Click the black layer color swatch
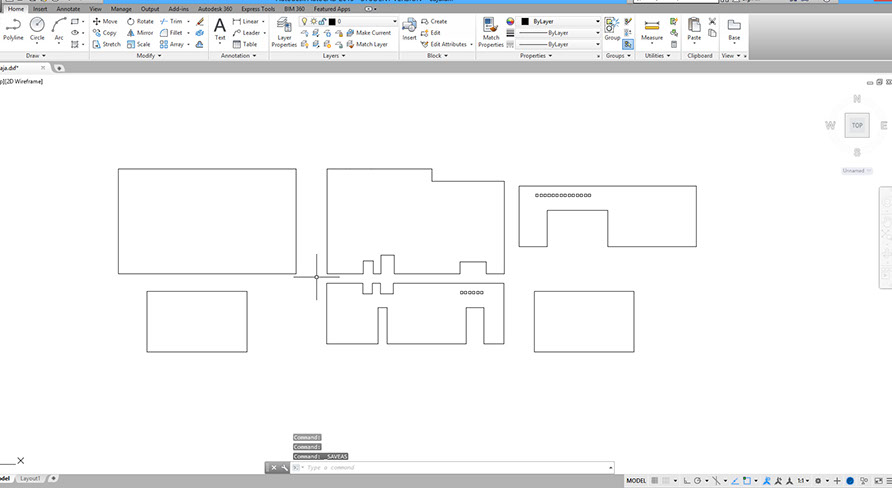The width and height of the screenshot is (892, 488). pyautogui.click(x=332, y=22)
